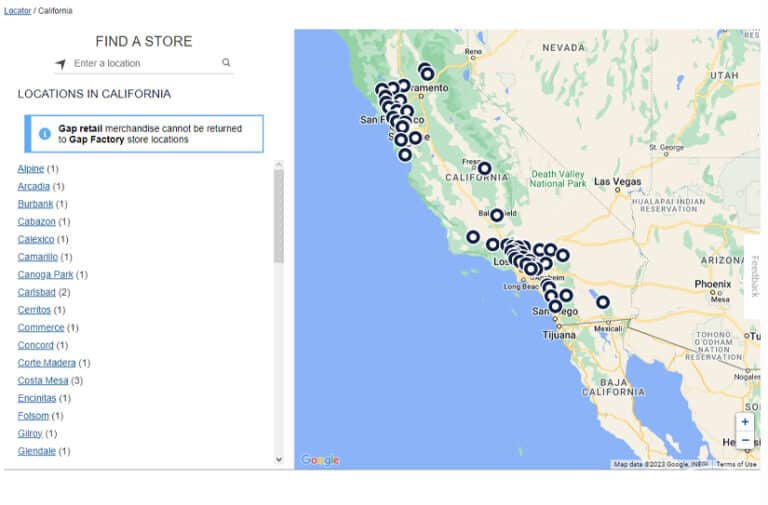This screenshot has width=768, height=505.
Task: Open the map Terms of Use link
Action: 736,464
